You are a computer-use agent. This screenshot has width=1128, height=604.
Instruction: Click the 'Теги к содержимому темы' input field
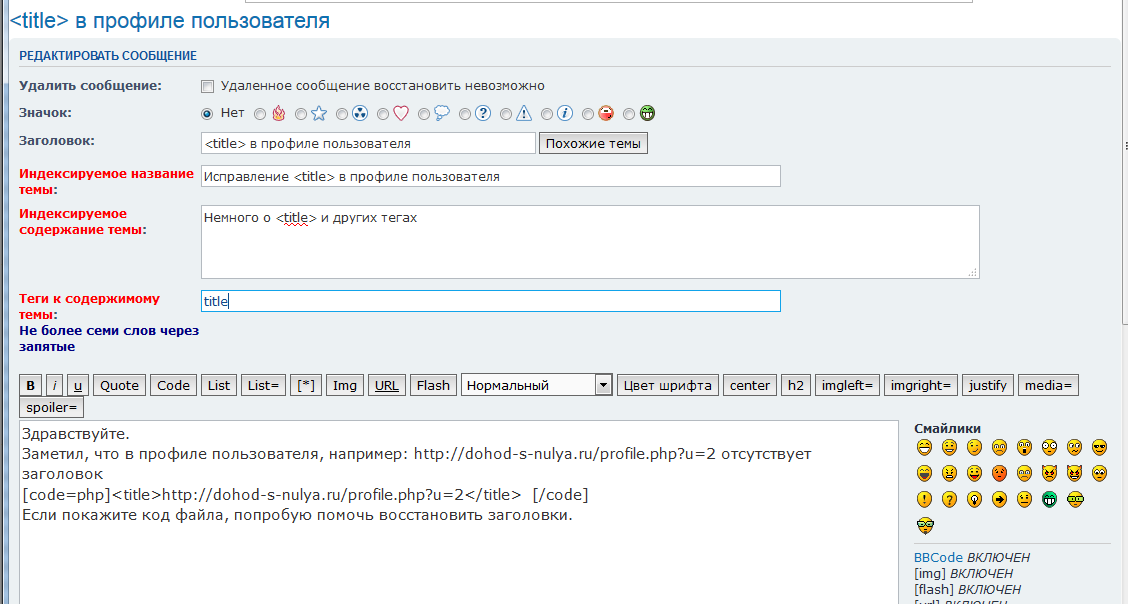point(490,301)
